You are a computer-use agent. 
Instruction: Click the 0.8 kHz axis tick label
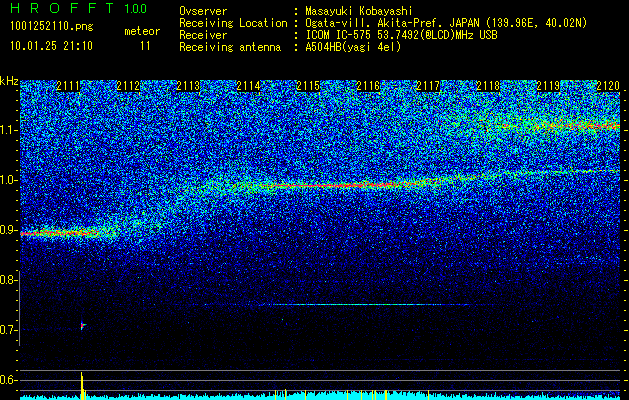click(x=8, y=280)
